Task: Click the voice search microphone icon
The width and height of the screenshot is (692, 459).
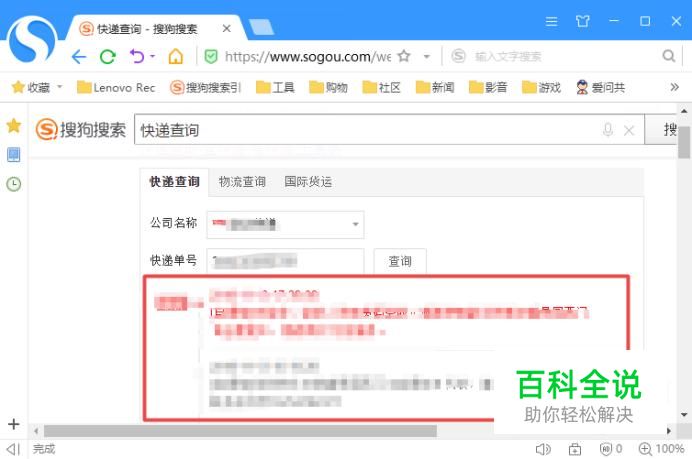Action: click(x=607, y=130)
